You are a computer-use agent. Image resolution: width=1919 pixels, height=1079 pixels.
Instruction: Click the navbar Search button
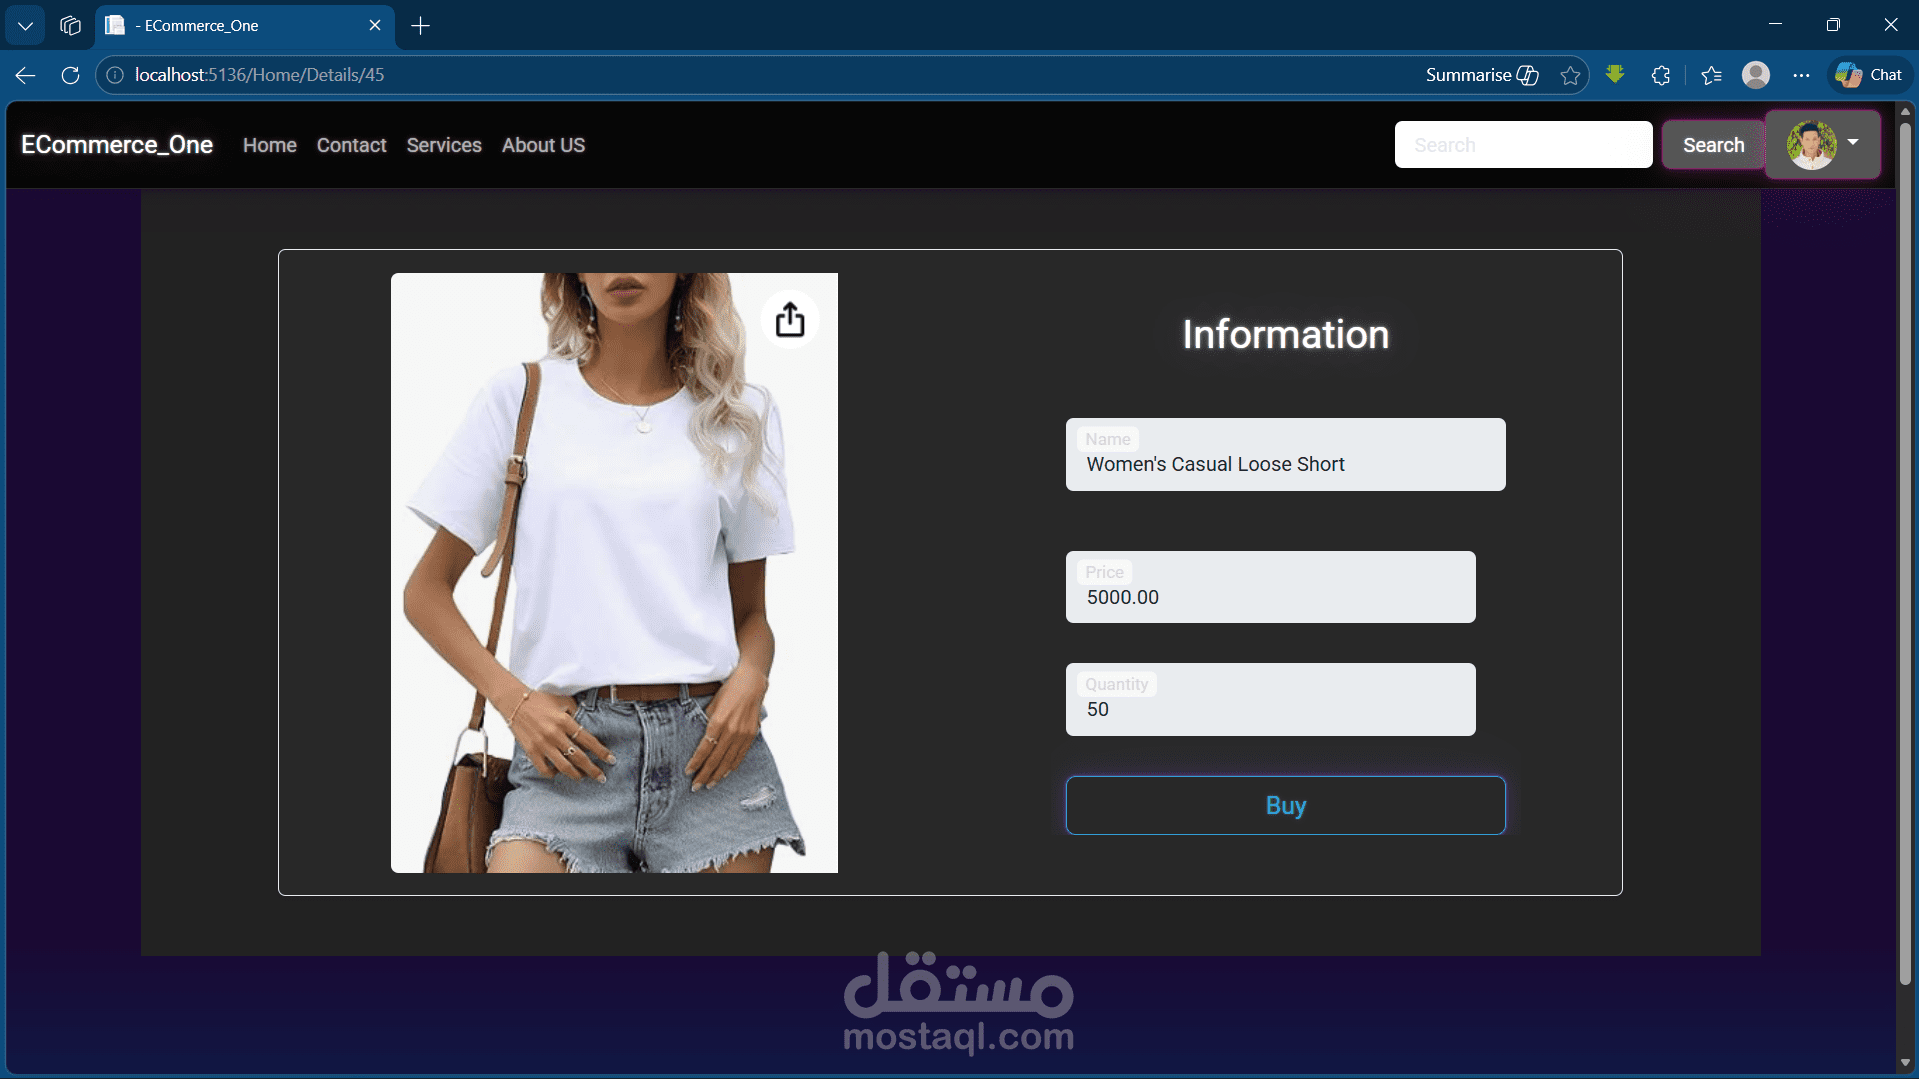(1713, 145)
